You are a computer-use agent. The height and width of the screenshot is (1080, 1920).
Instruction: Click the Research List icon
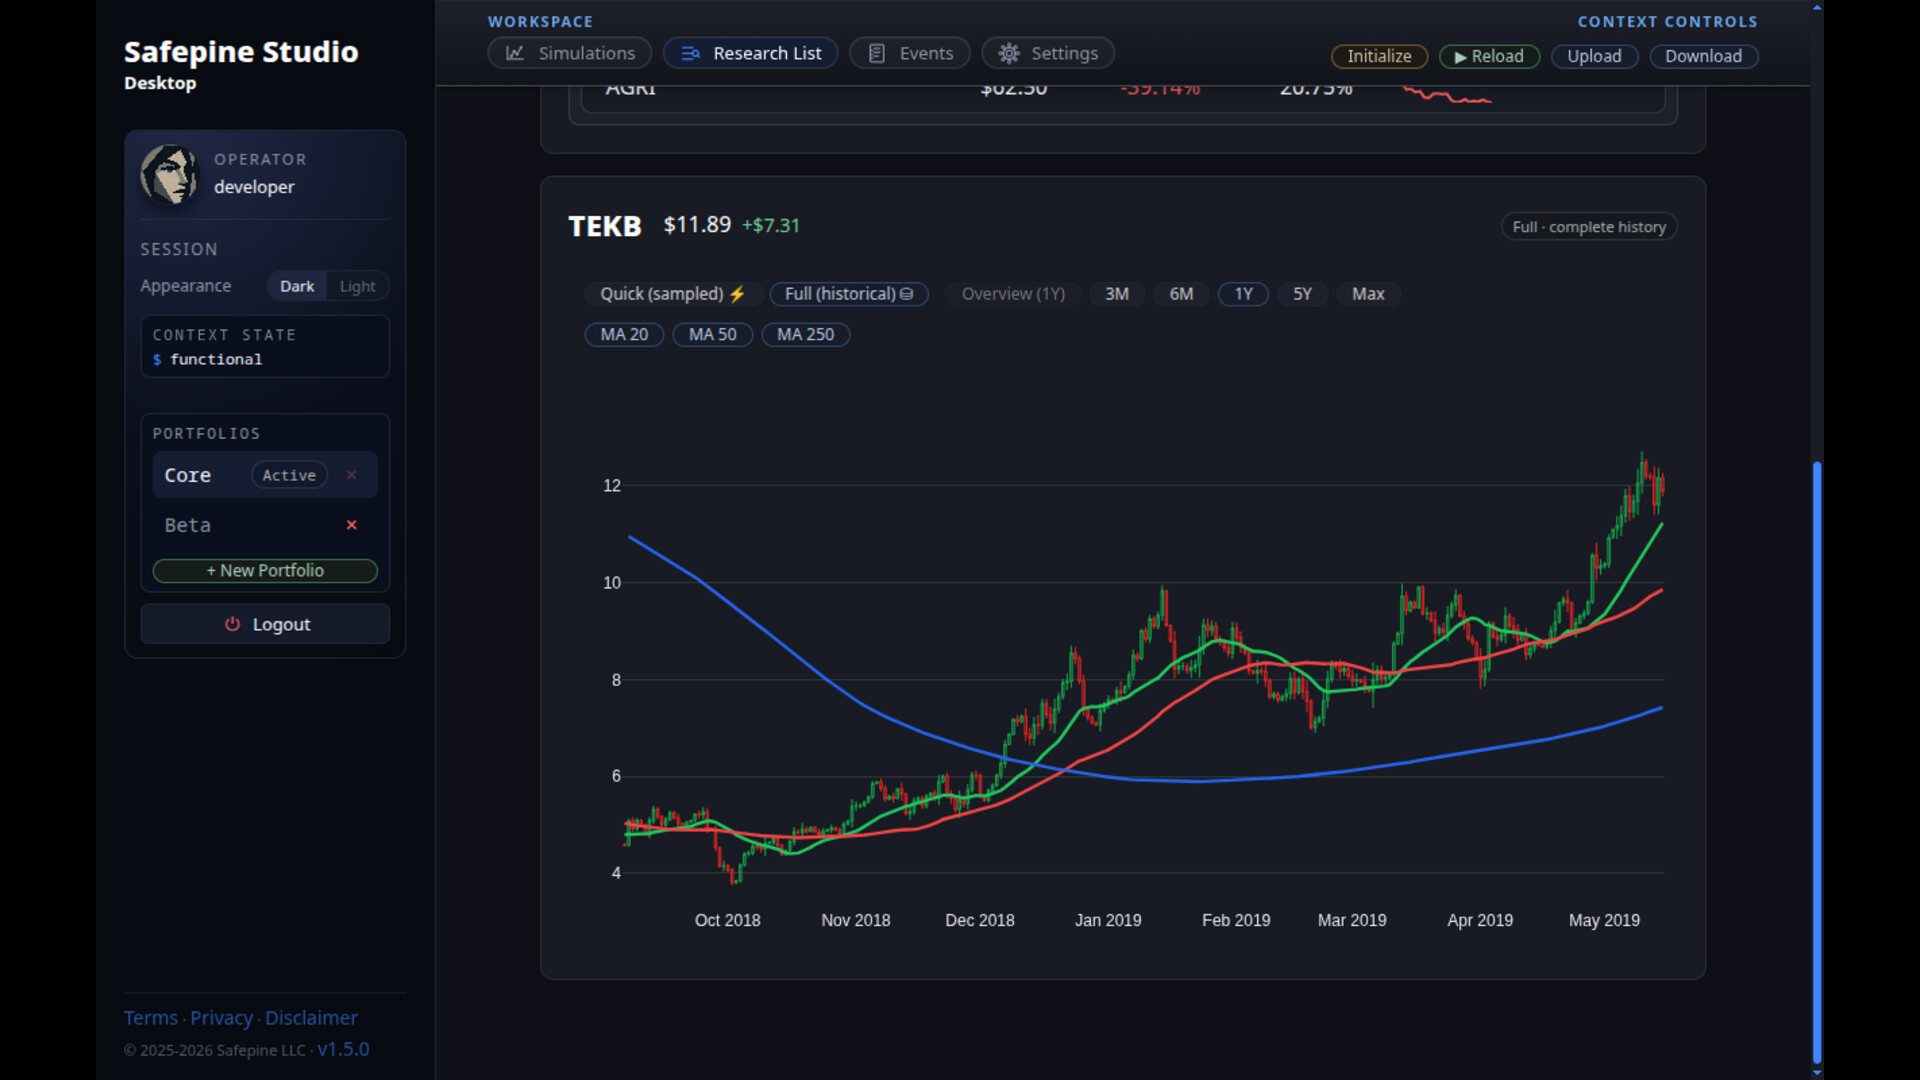690,53
